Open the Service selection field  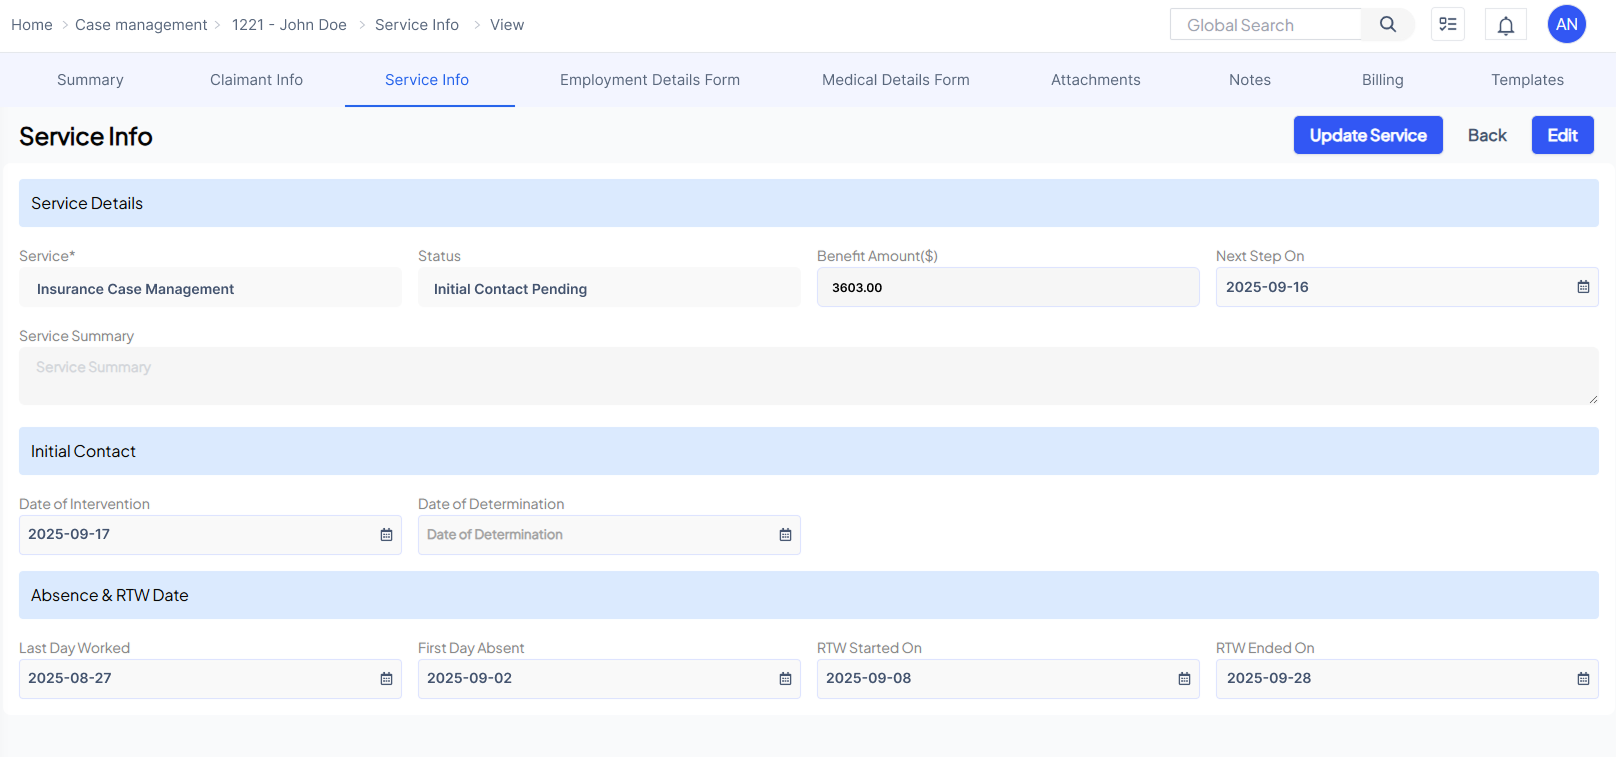pyautogui.click(x=210, y=288)
